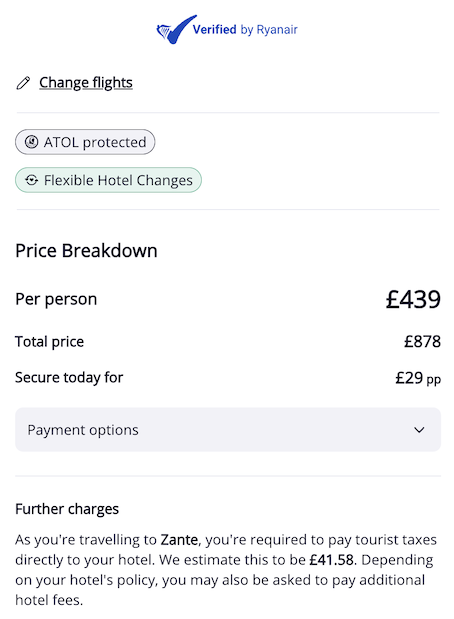454x619 pixels.
Task: Click the Price Breakdown heading
Action: tap(86, 251)
